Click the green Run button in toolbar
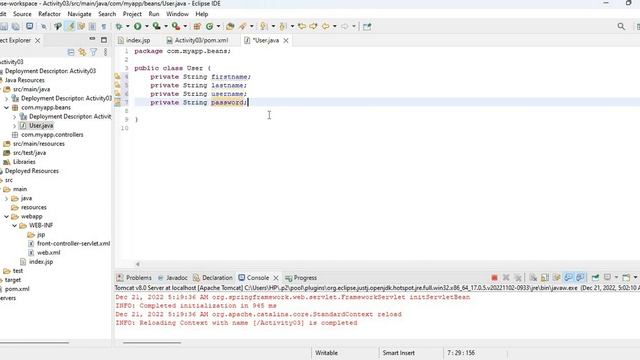 point(138,26)
